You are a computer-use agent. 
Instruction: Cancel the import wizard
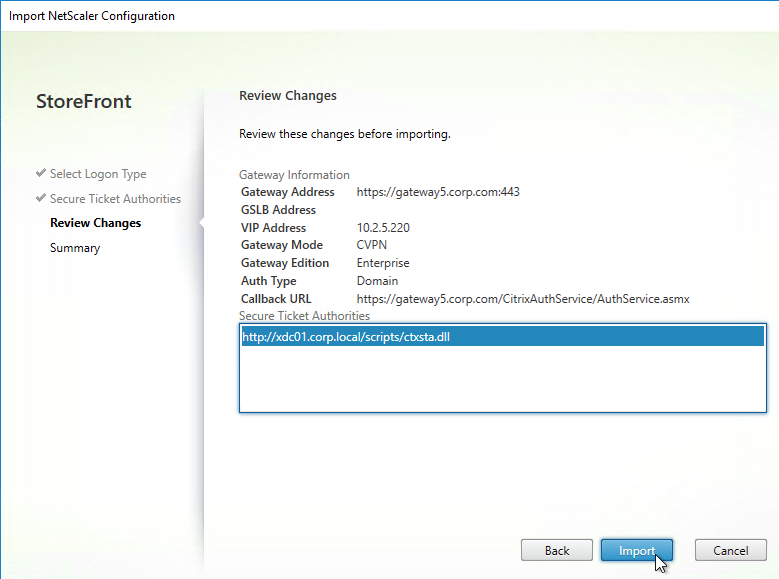730,550
